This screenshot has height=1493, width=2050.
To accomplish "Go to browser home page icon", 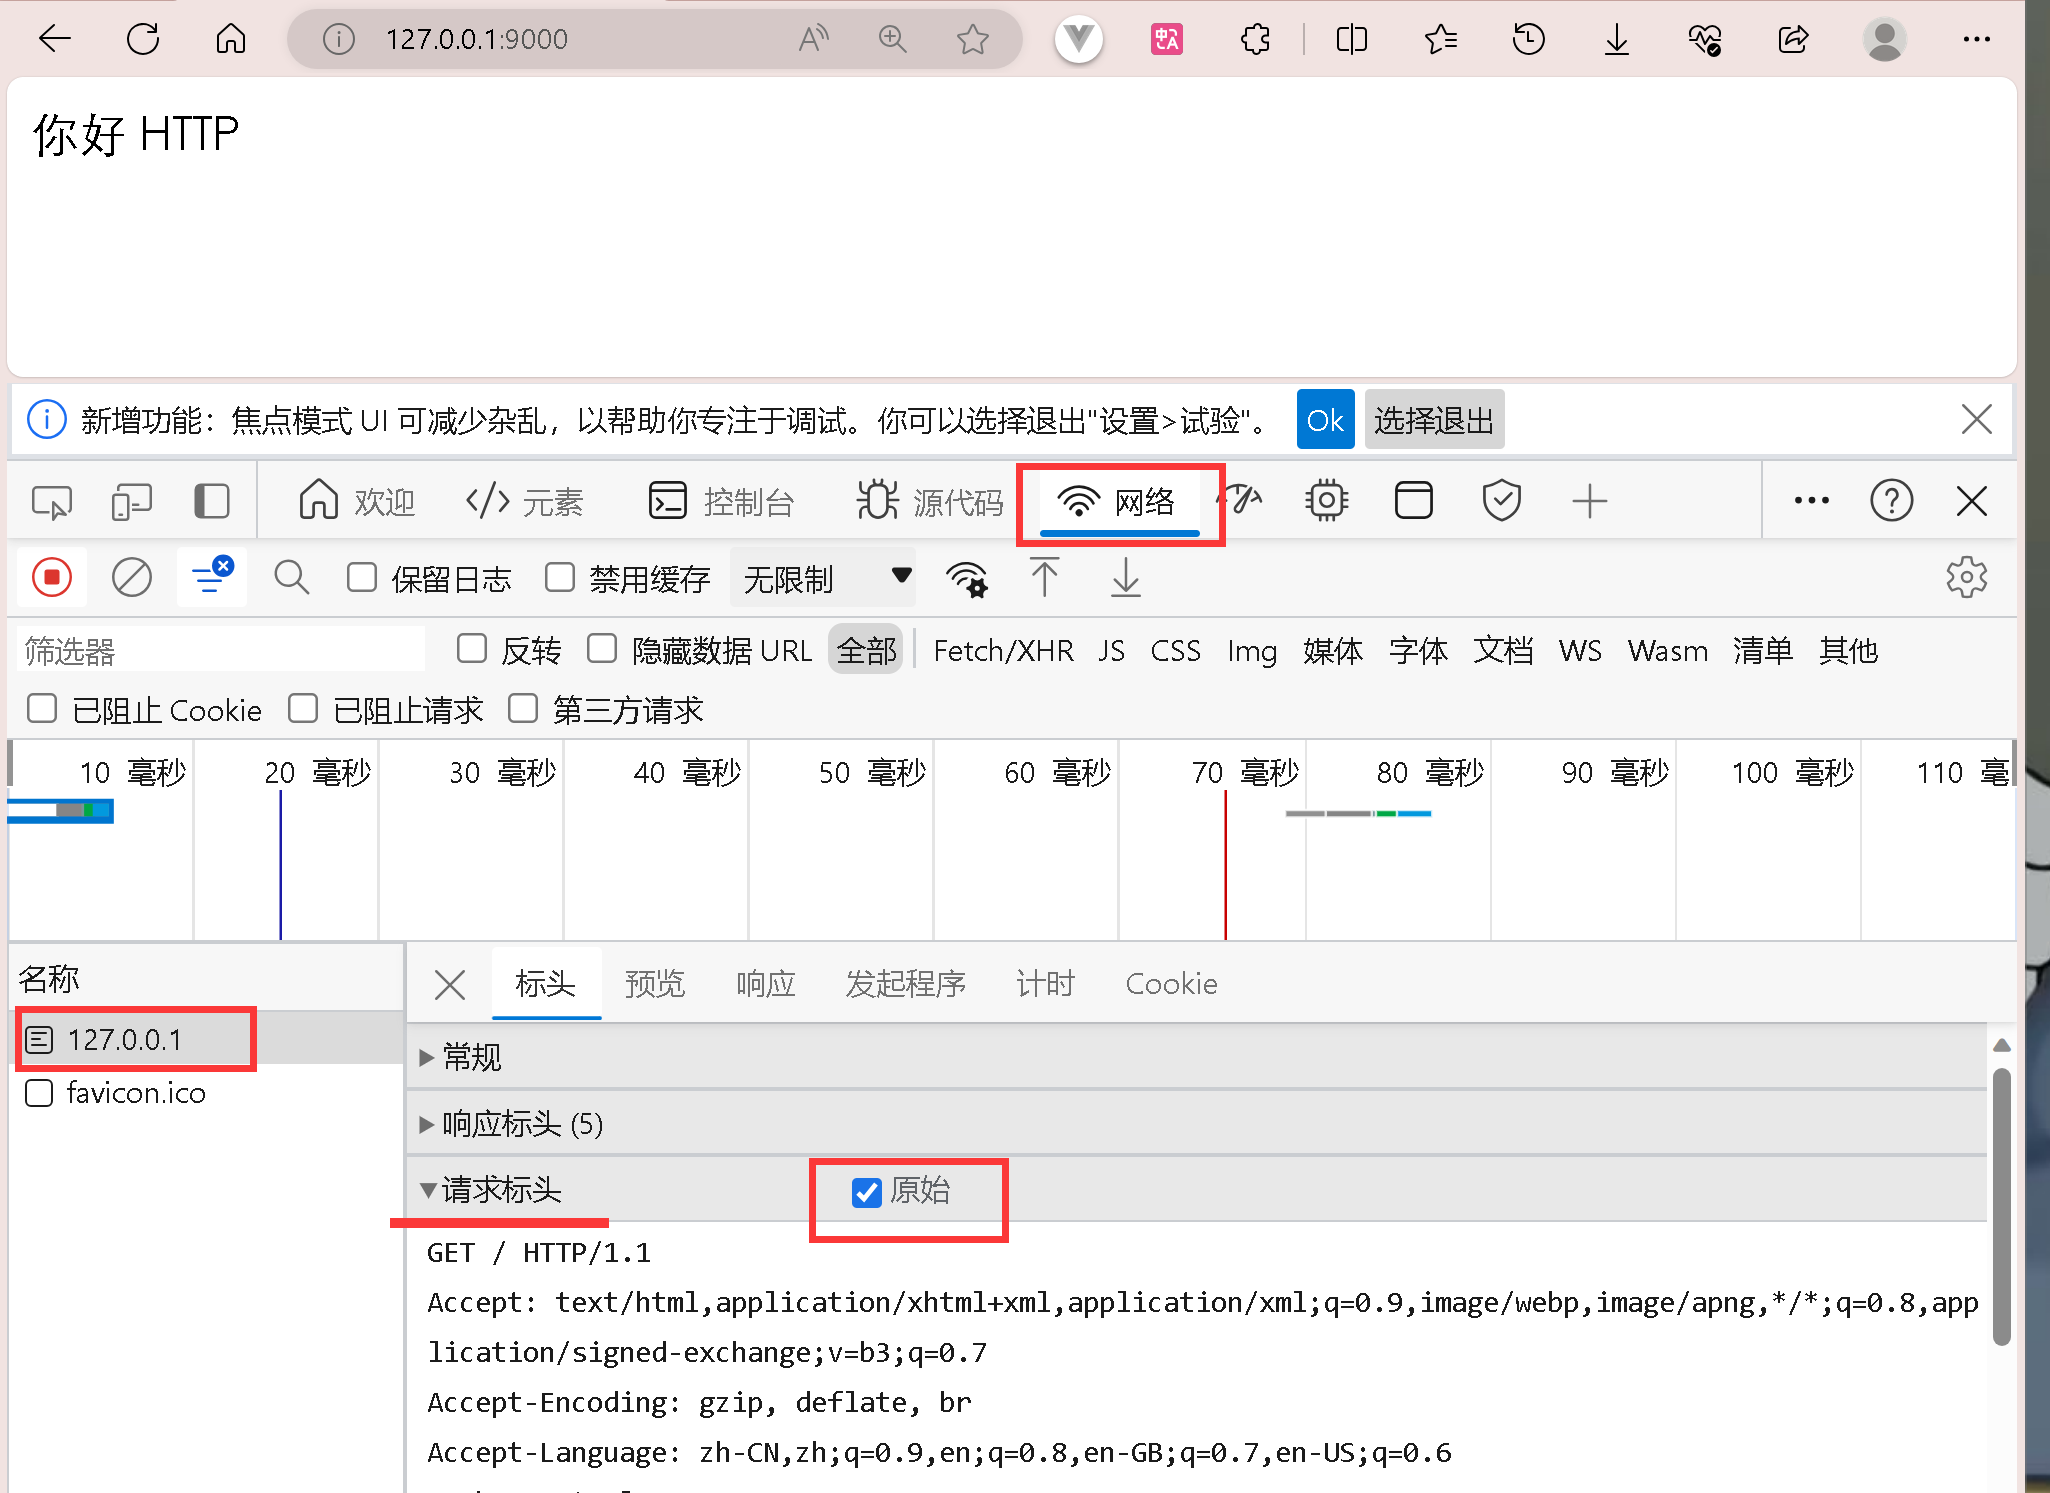I will (x=231, y=39).
